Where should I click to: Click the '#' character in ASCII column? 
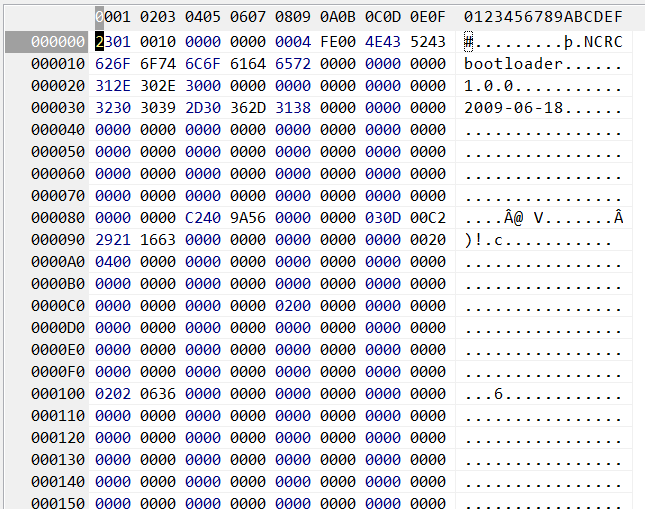click(469, 42)
